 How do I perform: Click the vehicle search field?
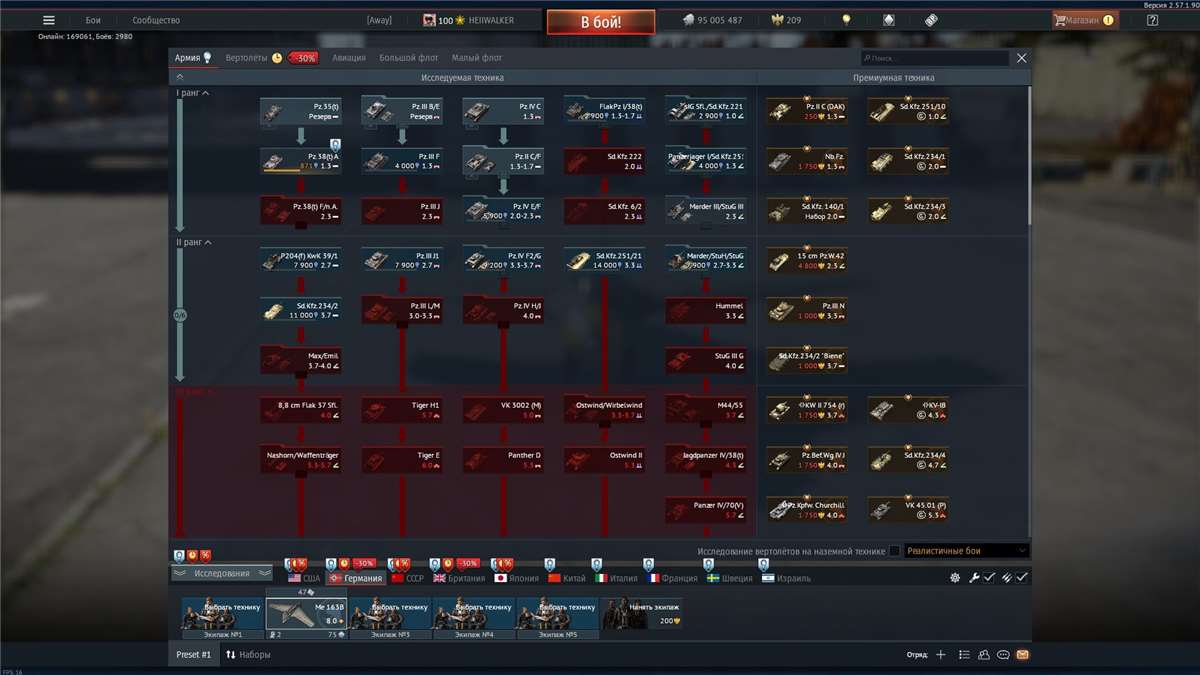935,59
